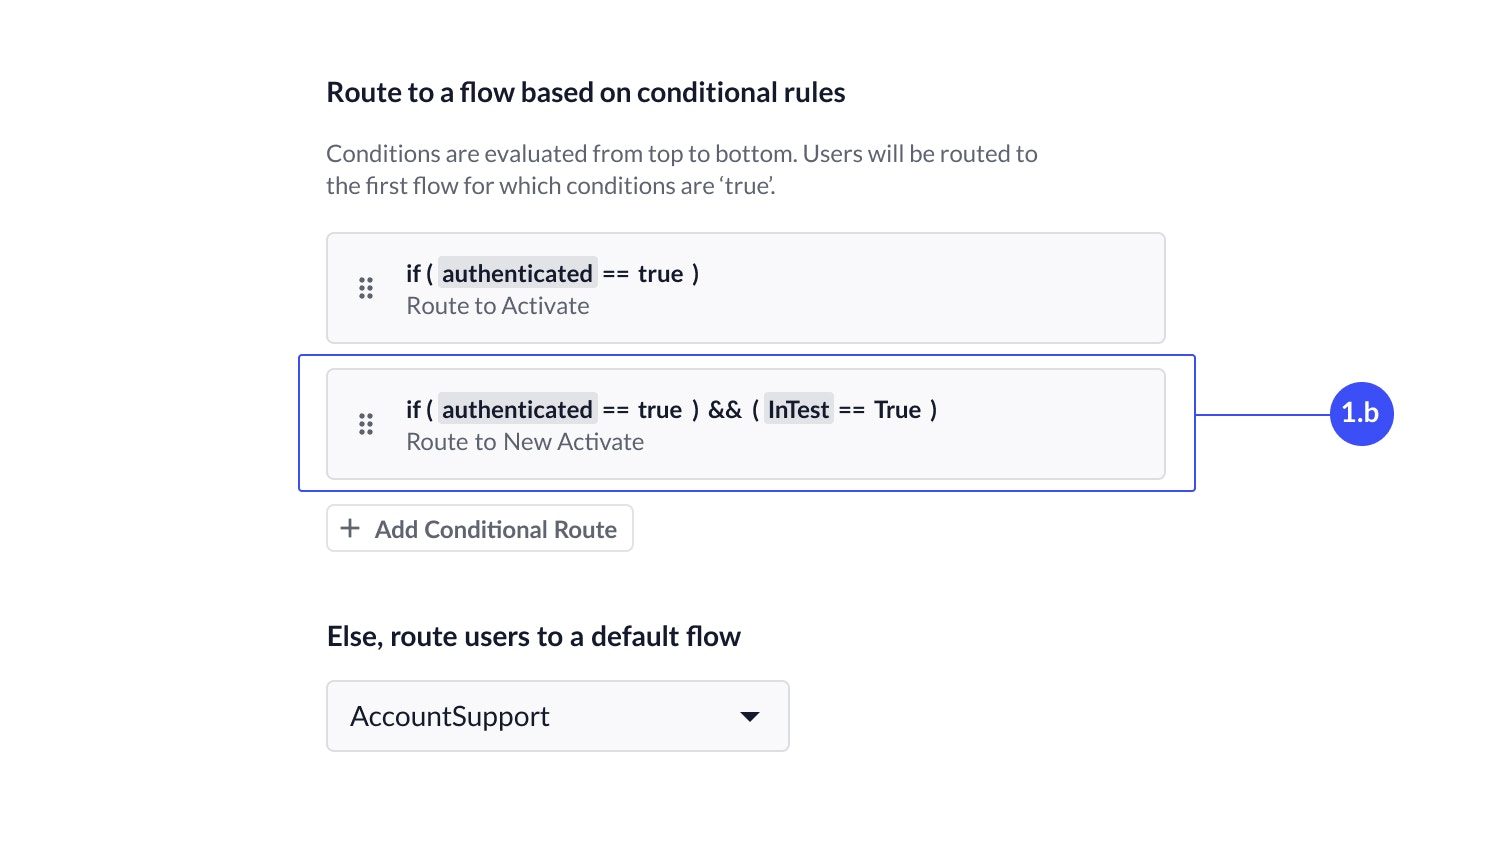Screen dimensions: 1490x866
Task: Select authenticated chip in New Activate rule
Action: (517, 410)
